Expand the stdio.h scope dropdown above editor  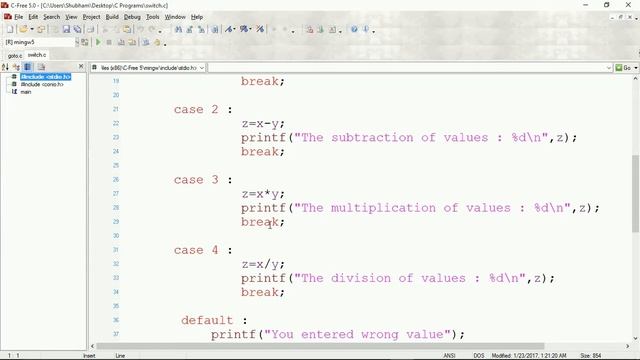point(201,68)
